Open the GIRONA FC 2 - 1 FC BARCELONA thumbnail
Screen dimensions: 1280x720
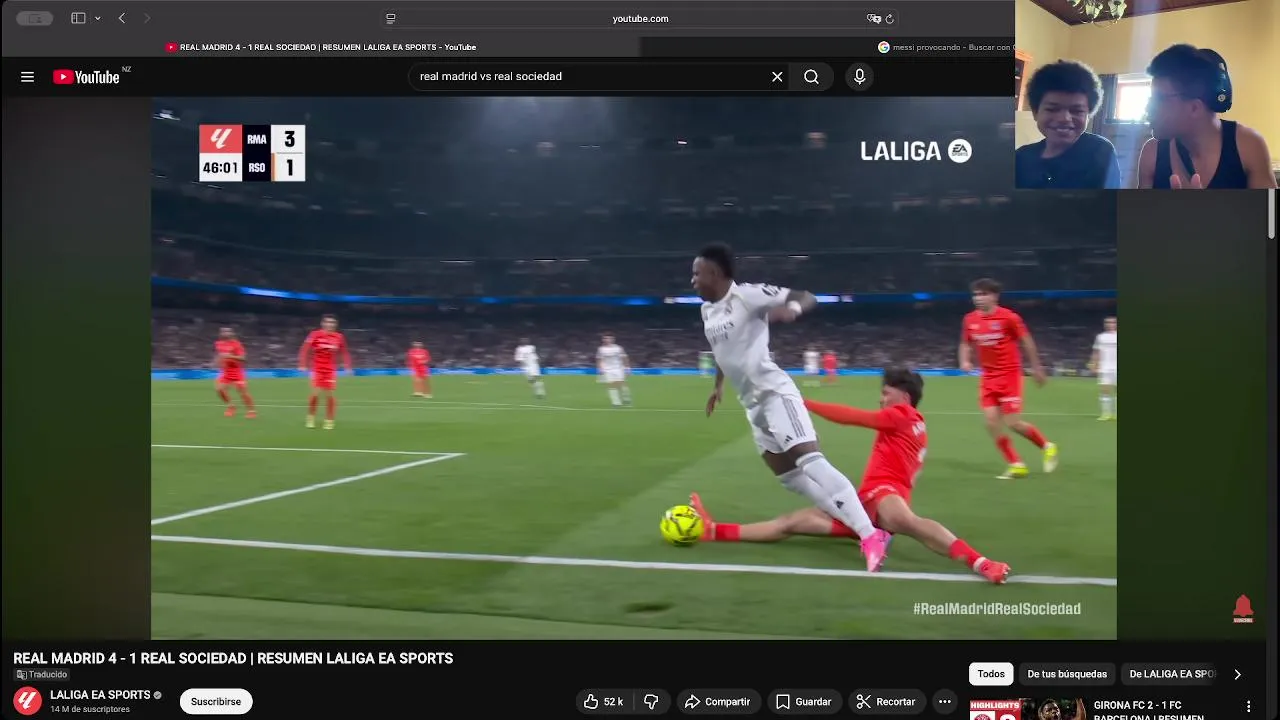click(x=1026, y=709)
